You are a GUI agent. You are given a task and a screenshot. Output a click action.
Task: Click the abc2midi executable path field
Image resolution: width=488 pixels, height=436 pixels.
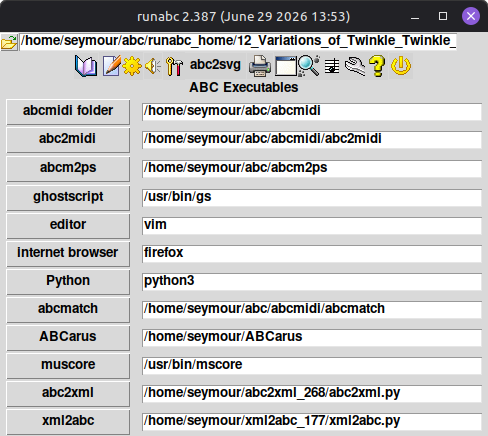[312, 140]
